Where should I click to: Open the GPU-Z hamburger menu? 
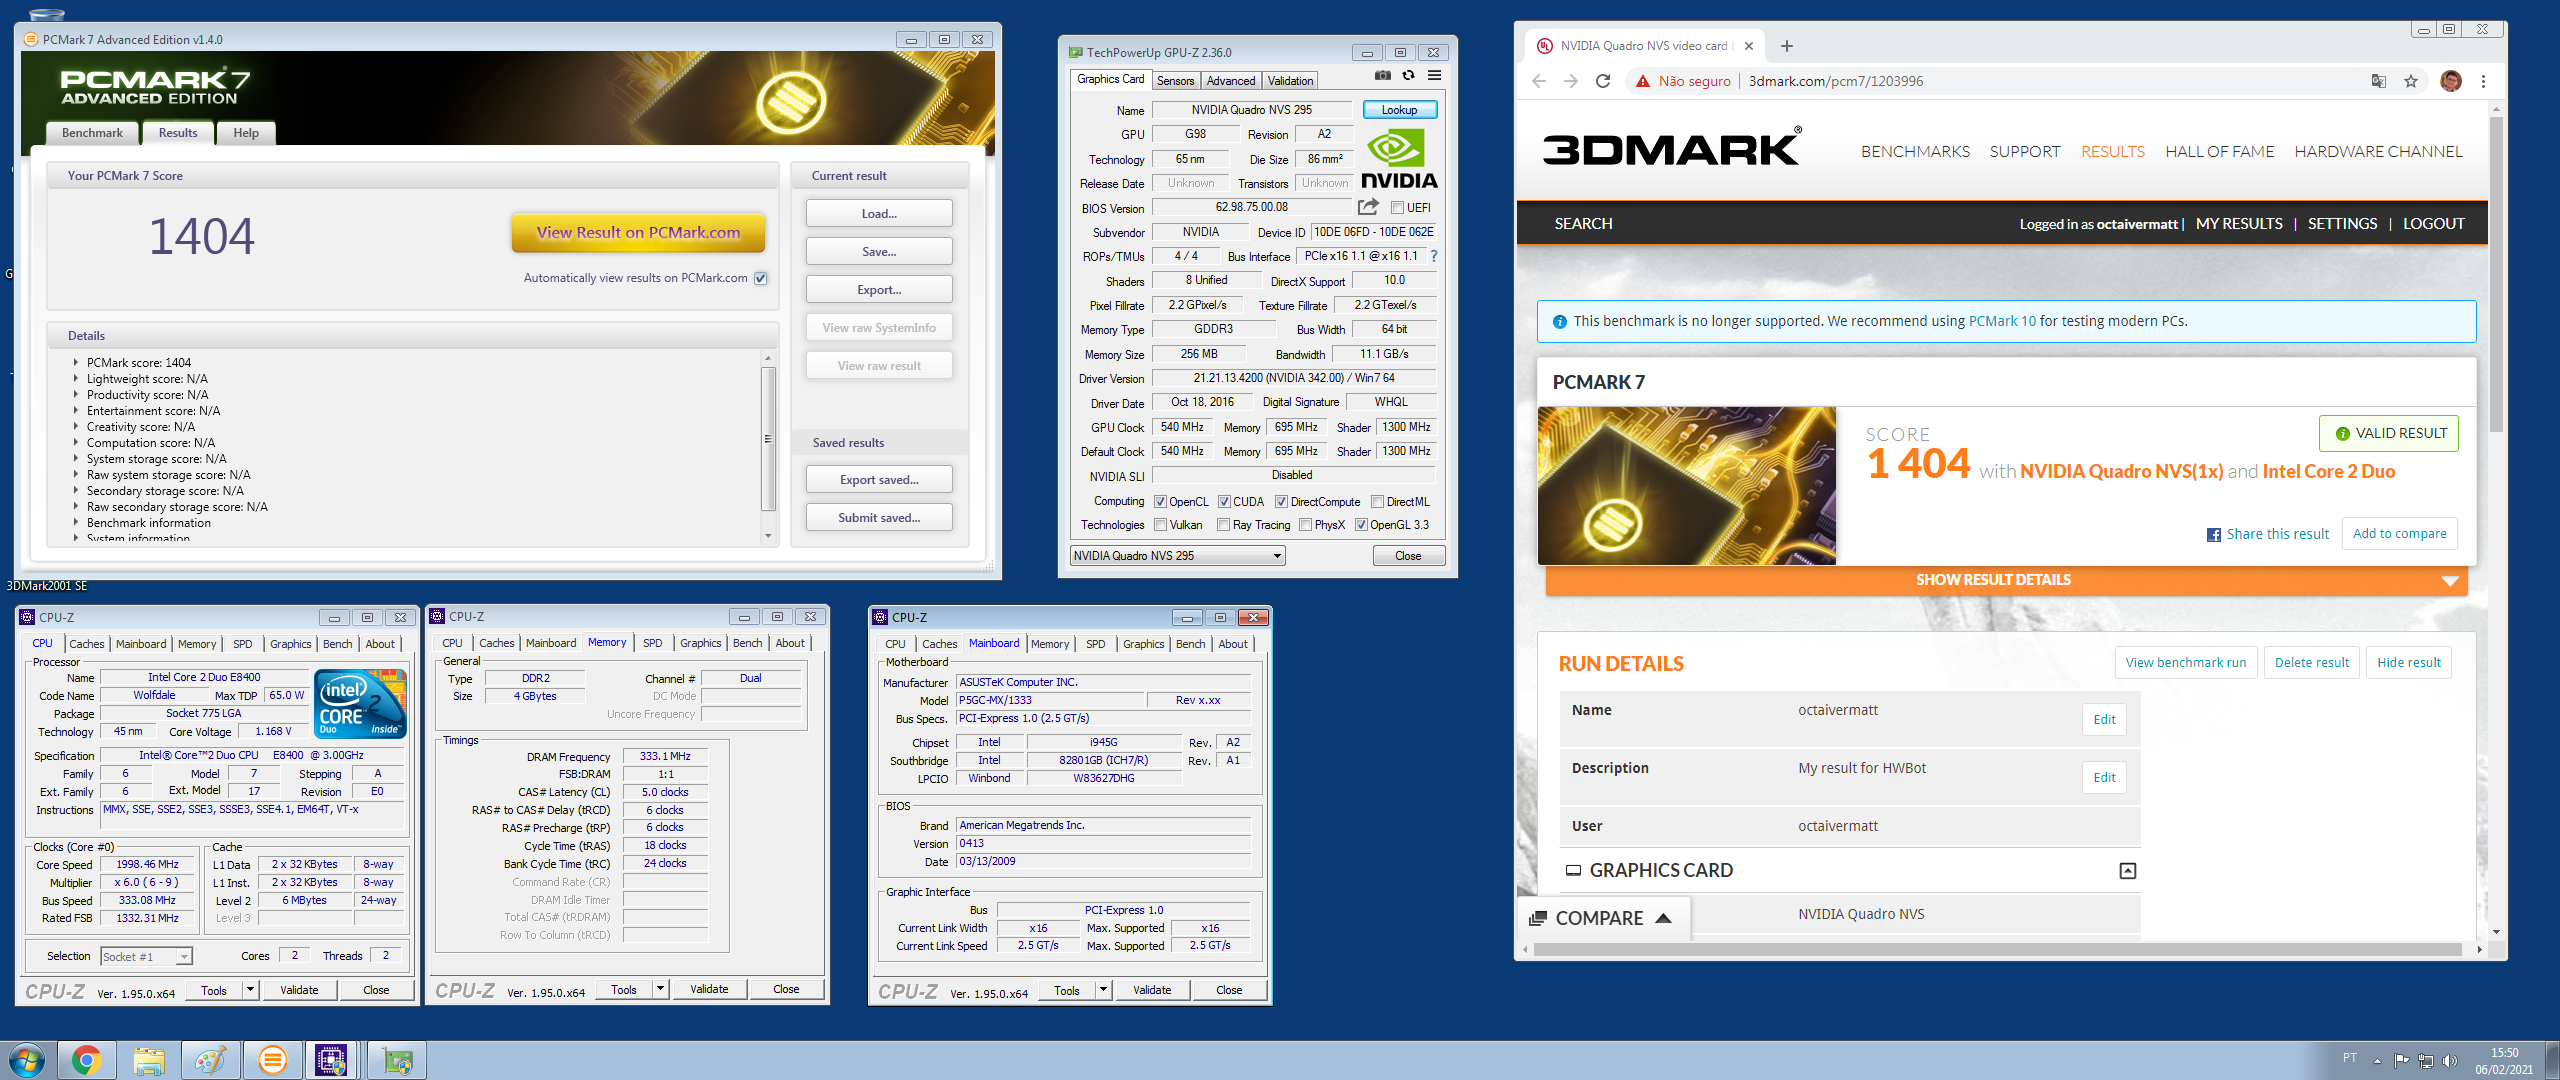click(1434, 76)
